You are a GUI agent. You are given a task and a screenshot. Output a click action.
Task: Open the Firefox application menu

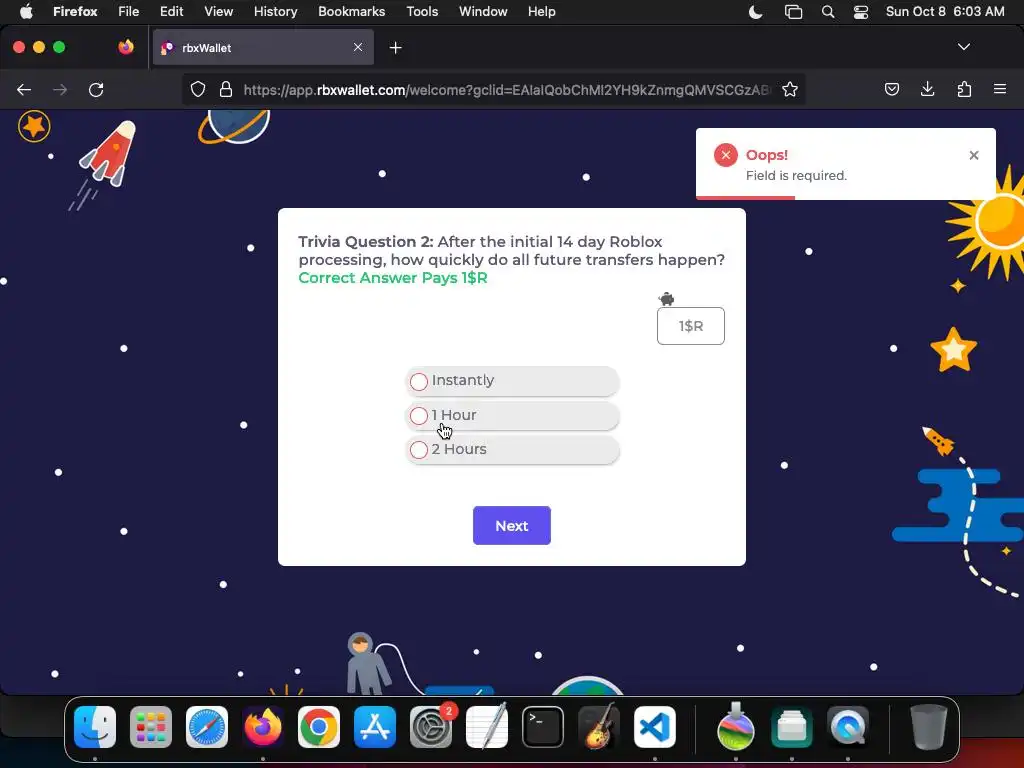point(75,12)
